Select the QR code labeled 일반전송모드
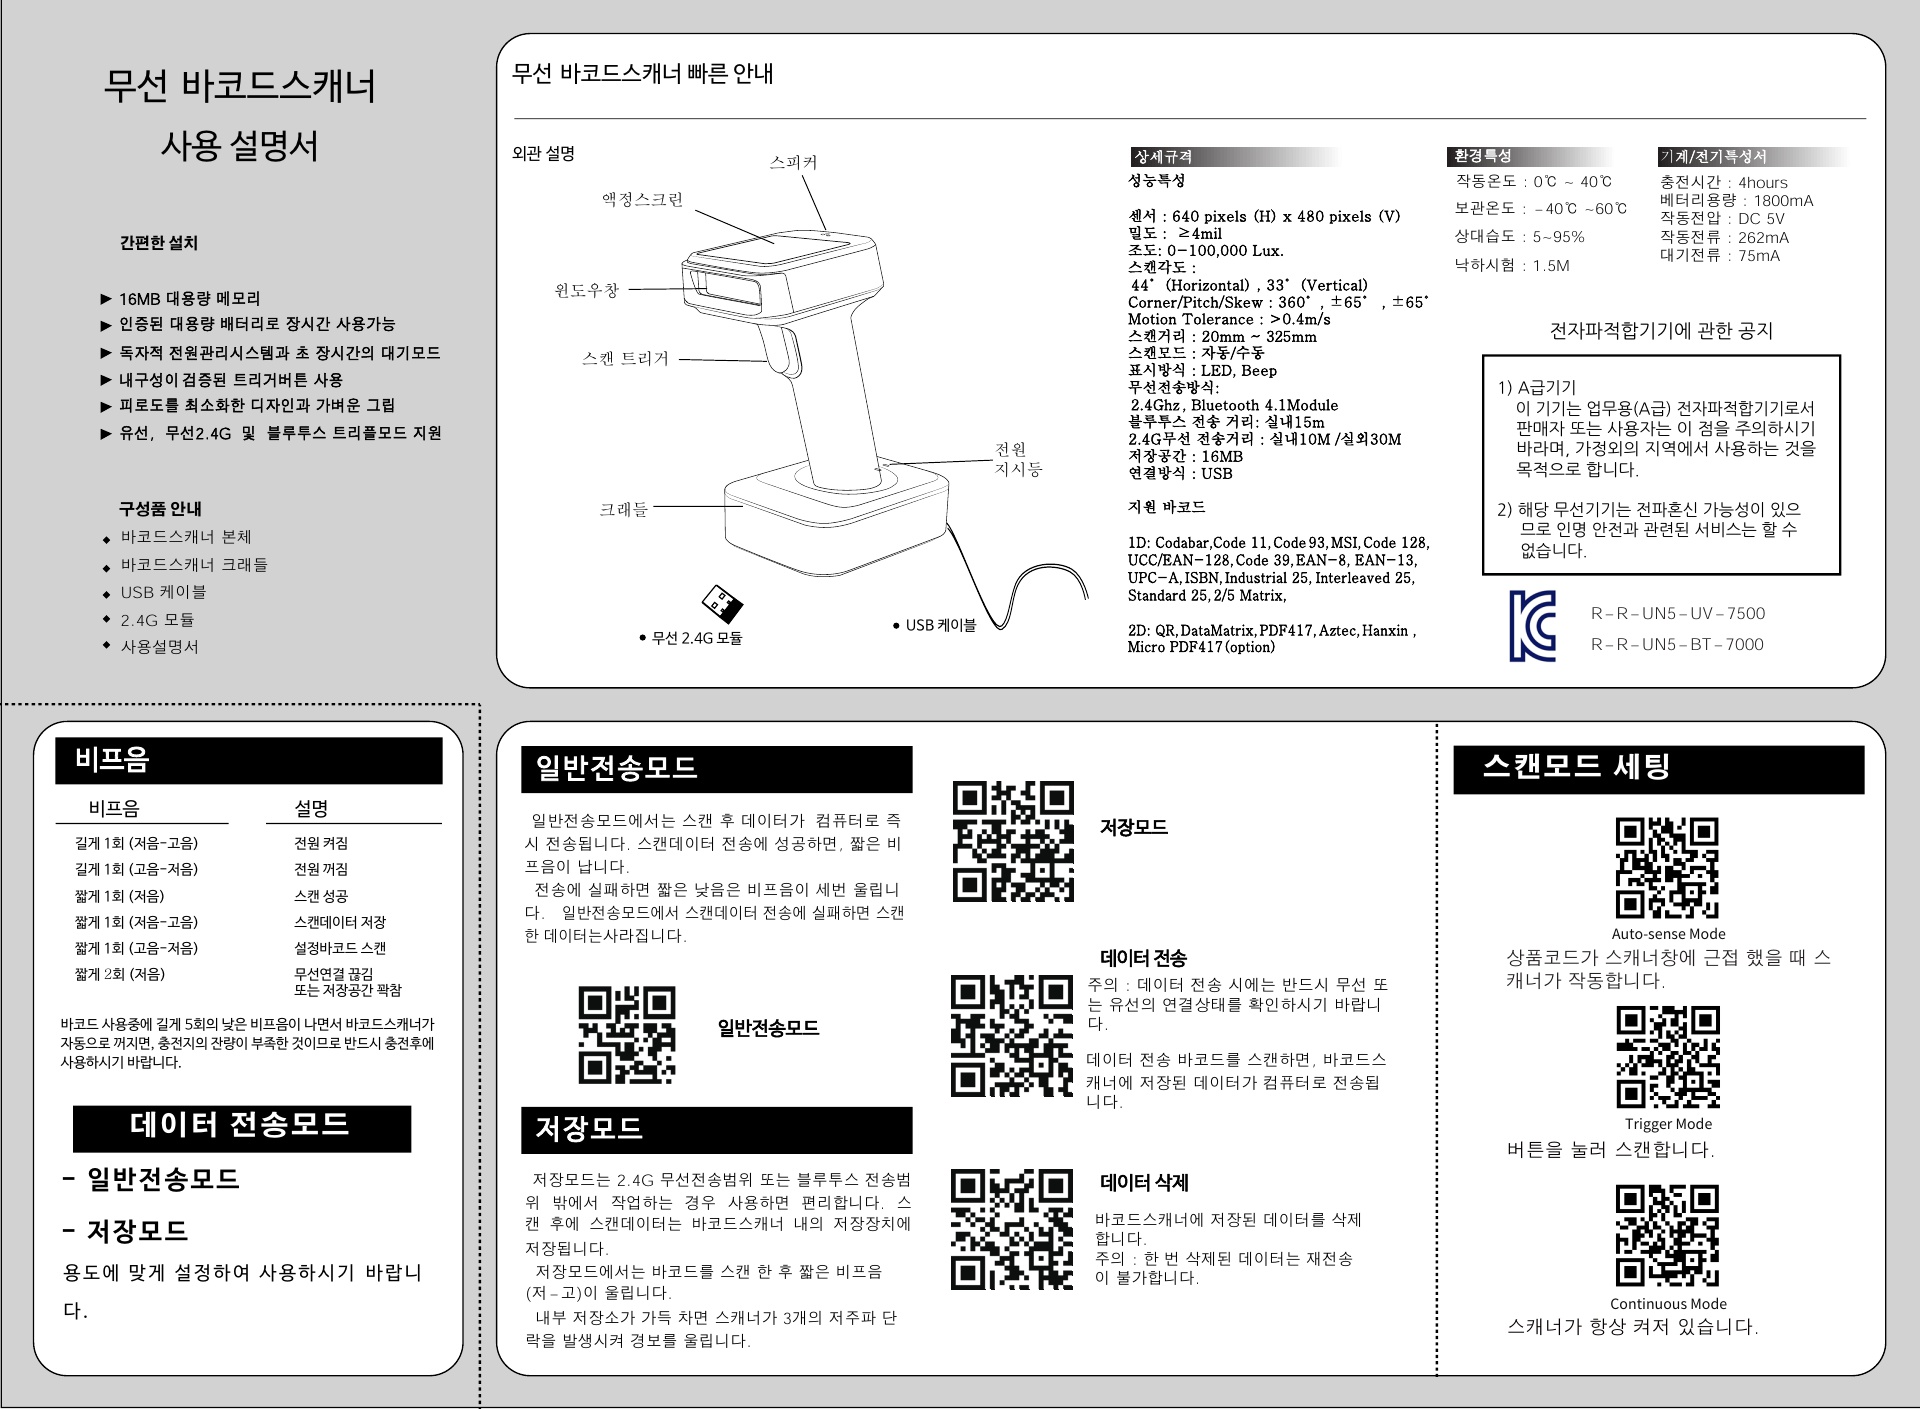Viewport: 1920px width, 1409px height. (x=627, y=1035)
